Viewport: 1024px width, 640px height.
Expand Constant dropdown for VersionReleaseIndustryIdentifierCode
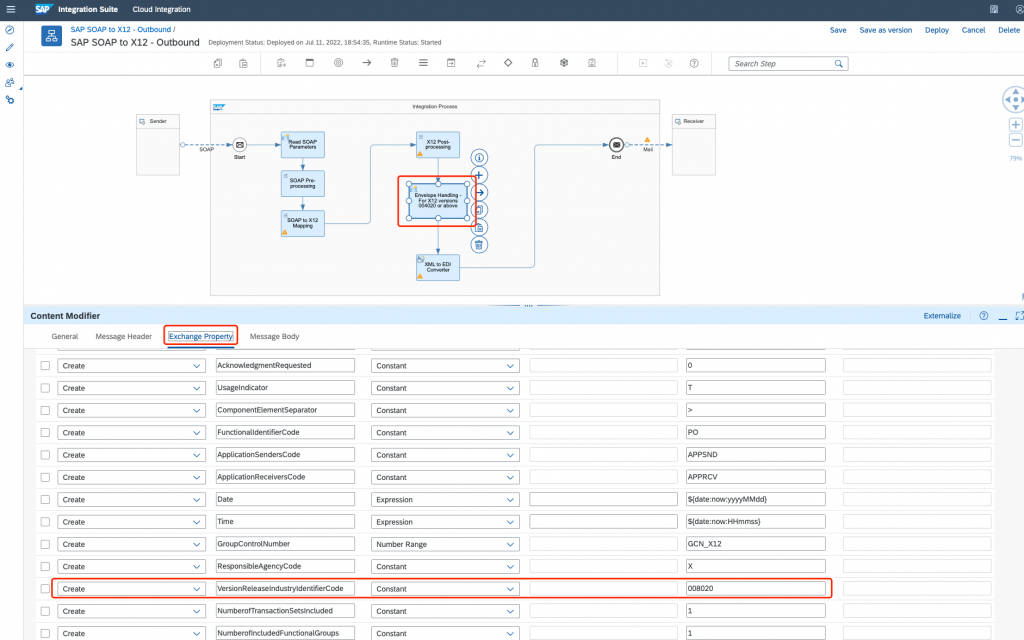(x=445, y=588)
